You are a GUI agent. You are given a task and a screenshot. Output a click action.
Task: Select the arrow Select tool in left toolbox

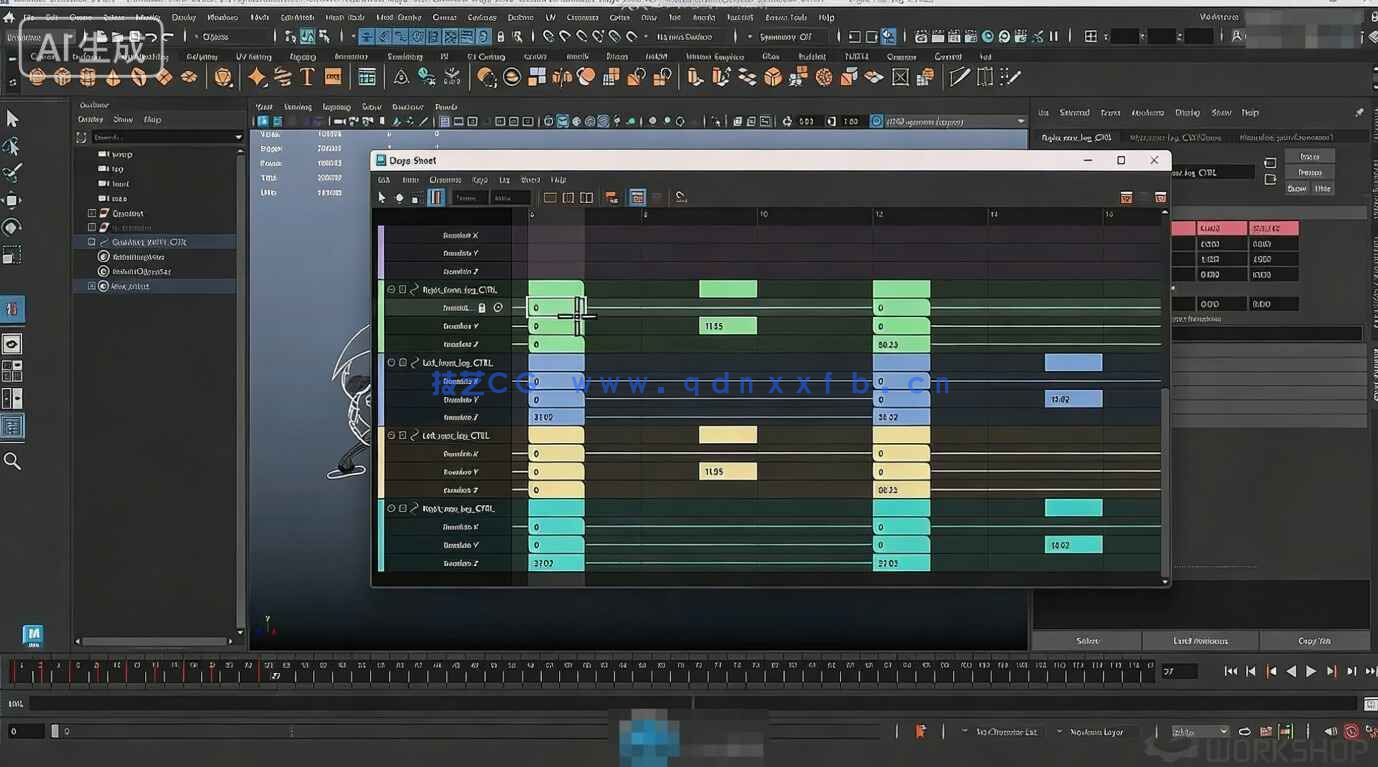[x=12, y=119]
